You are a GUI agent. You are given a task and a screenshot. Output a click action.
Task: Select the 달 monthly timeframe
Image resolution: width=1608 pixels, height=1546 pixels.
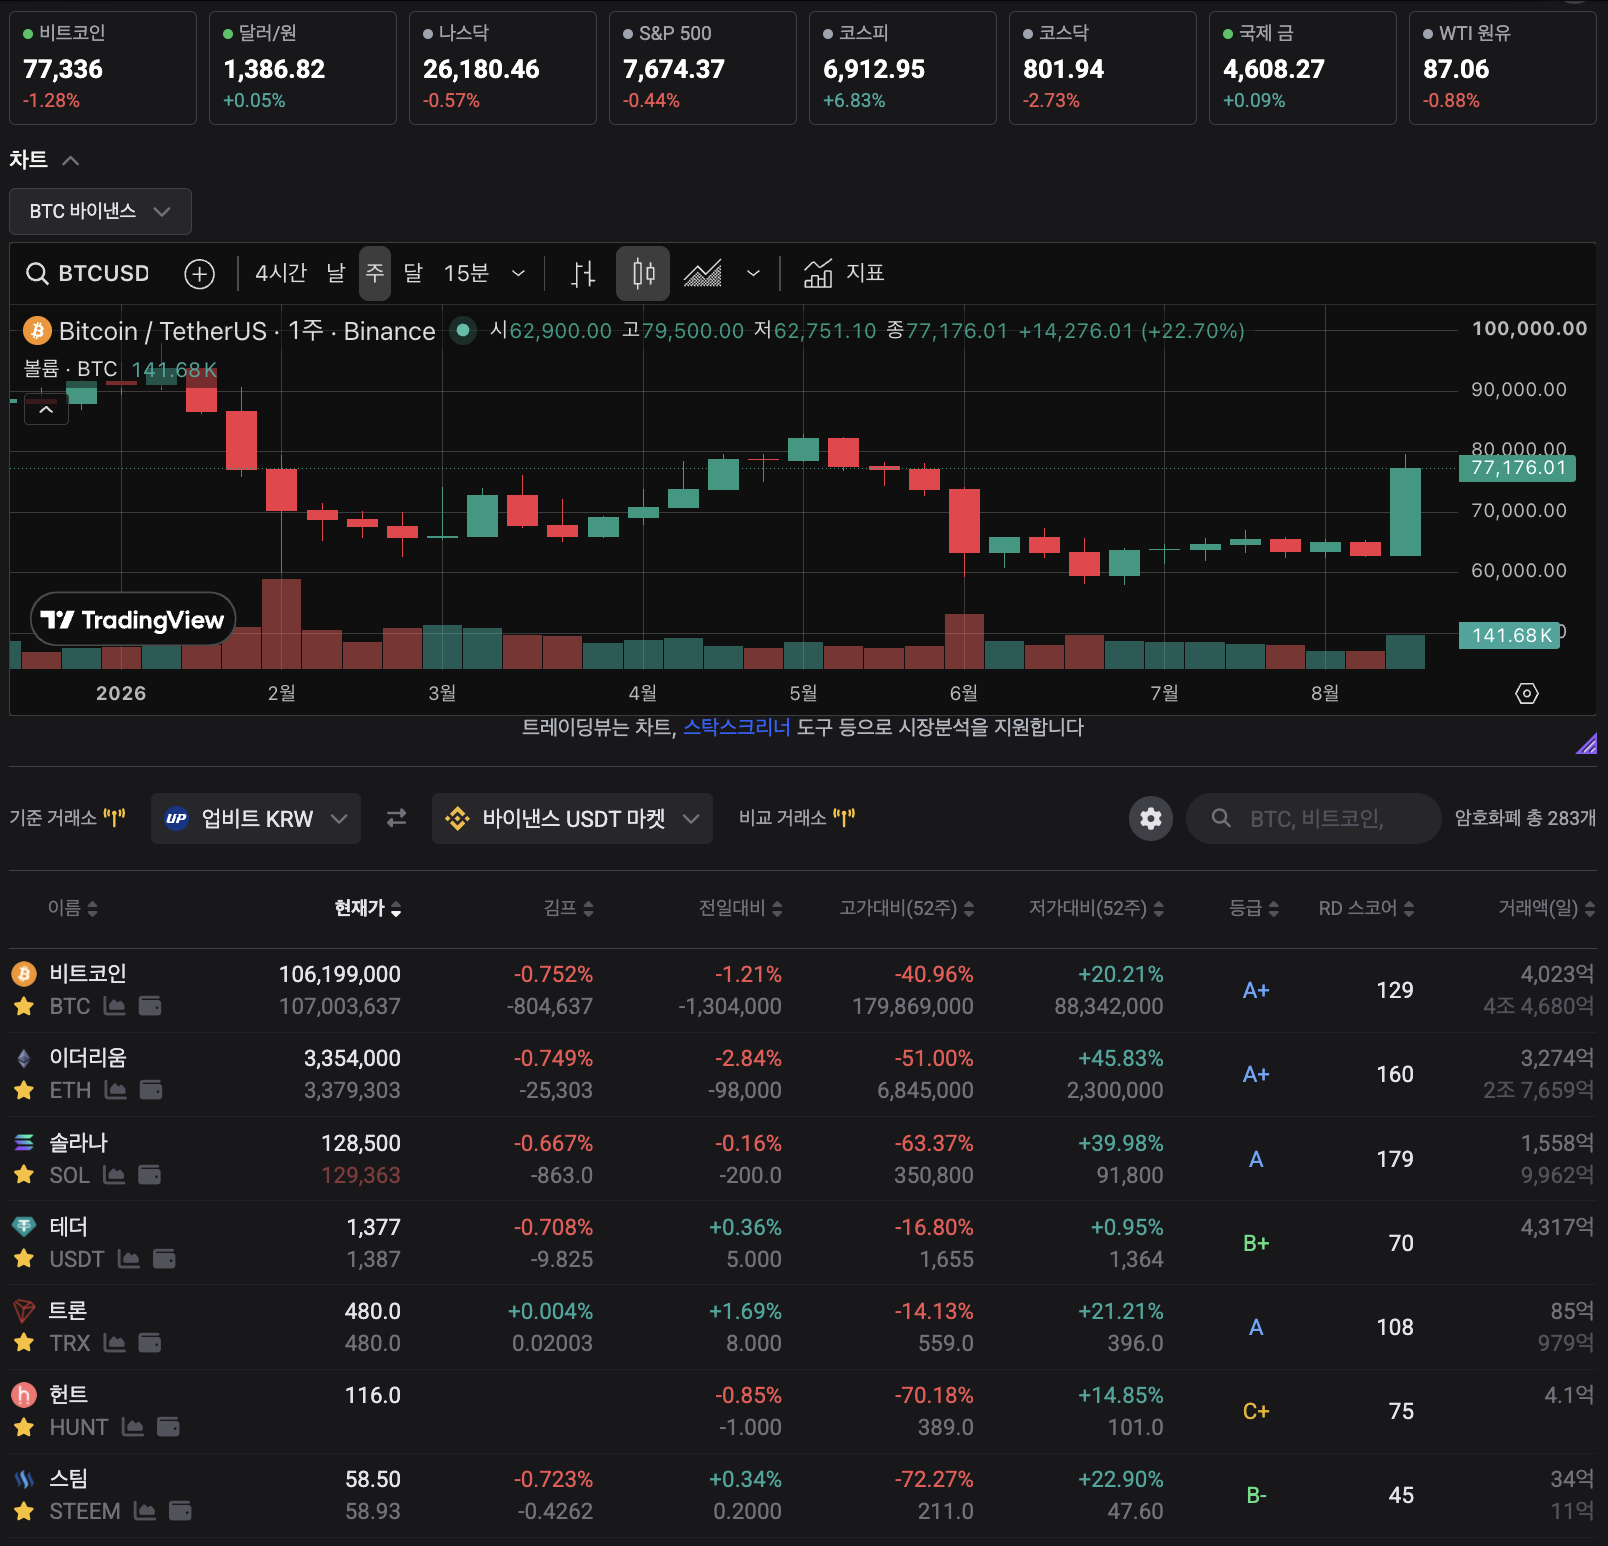[413, 273]
